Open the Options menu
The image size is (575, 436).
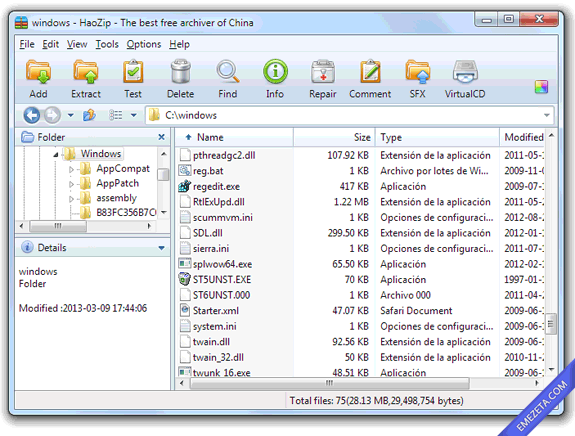(144, 44)
